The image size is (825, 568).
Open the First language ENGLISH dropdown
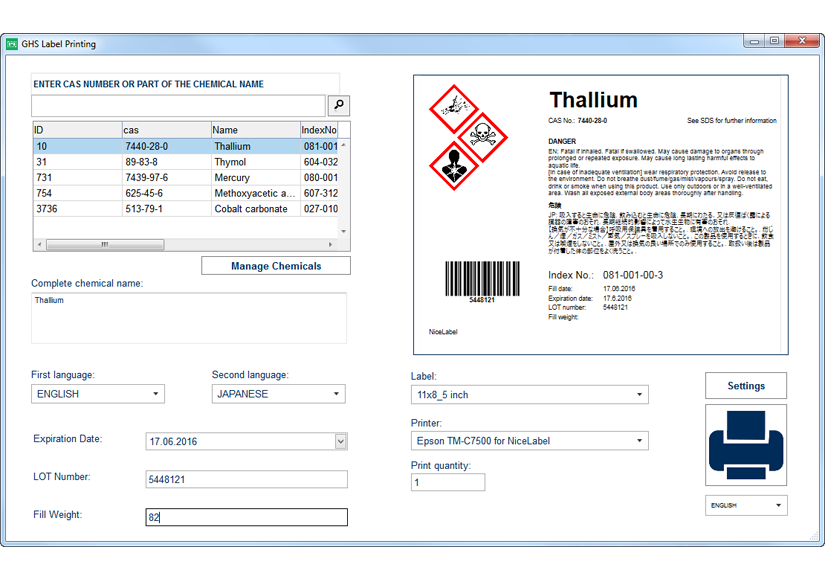tap(98, 394)
